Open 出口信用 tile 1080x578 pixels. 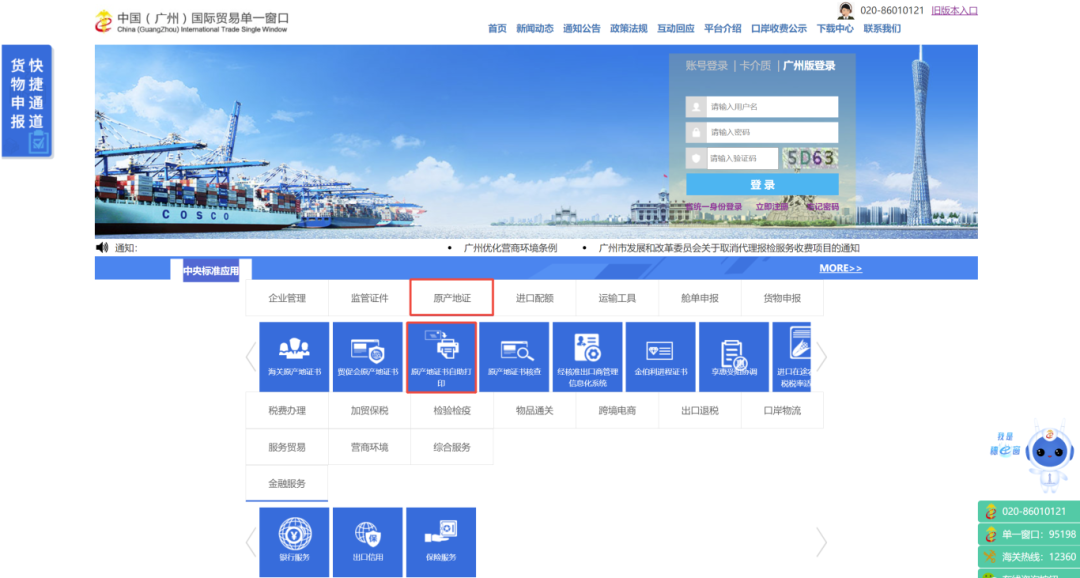[368, 542]
